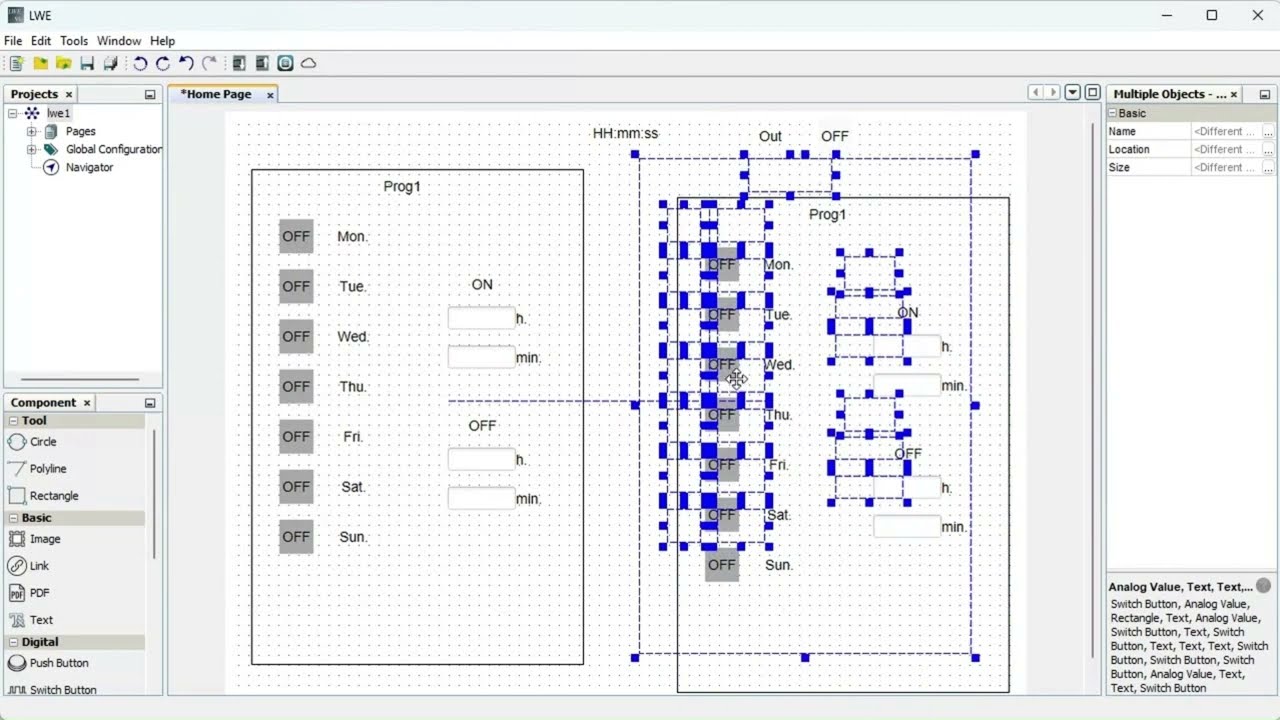Image resolution: width=1280 pixels, height=720 pixels.
Task: Toggle the left Tue. OFF switch
Action: 296,286
